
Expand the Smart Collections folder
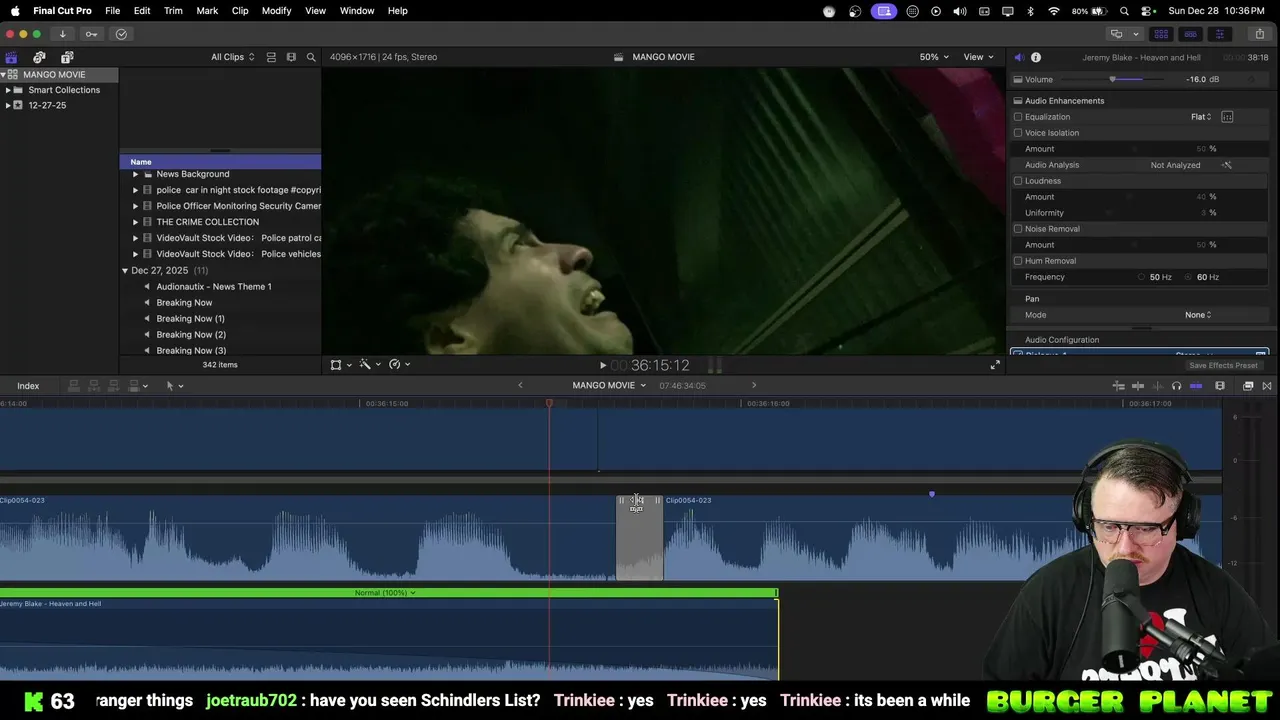pyautogui.click(x=8, y=90)
